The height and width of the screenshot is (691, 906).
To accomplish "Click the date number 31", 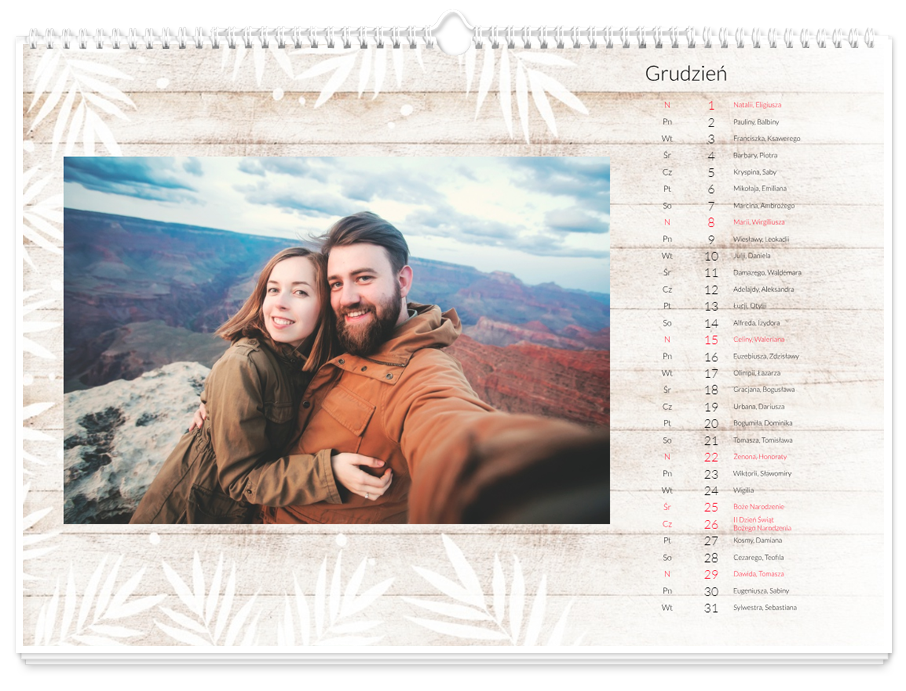I will (x=711, y=608).
